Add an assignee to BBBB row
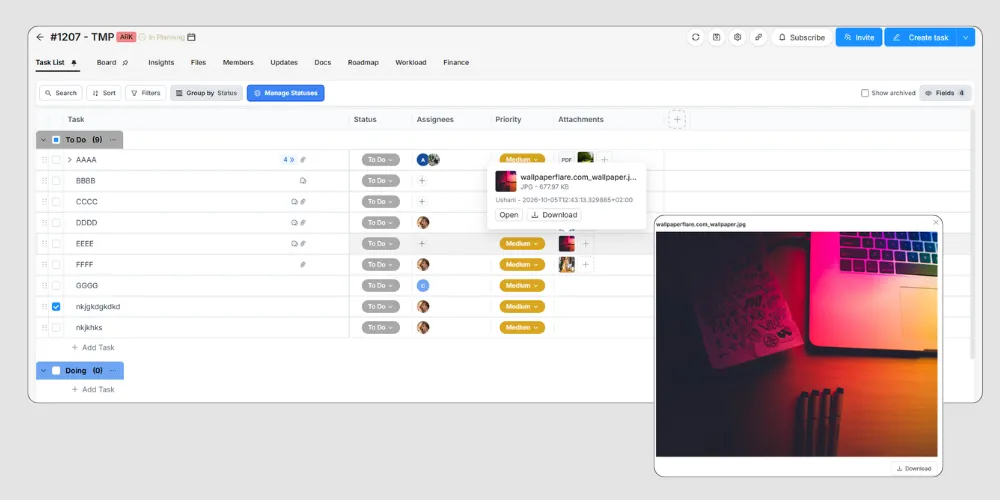1000x500 pixels. click(422, 181)
